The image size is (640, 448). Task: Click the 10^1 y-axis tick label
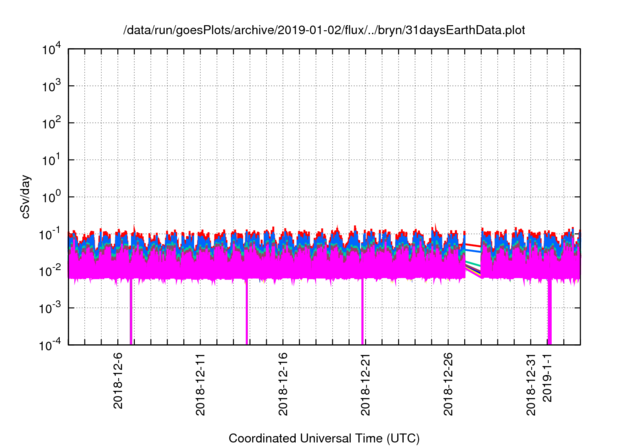pos(52,160)
